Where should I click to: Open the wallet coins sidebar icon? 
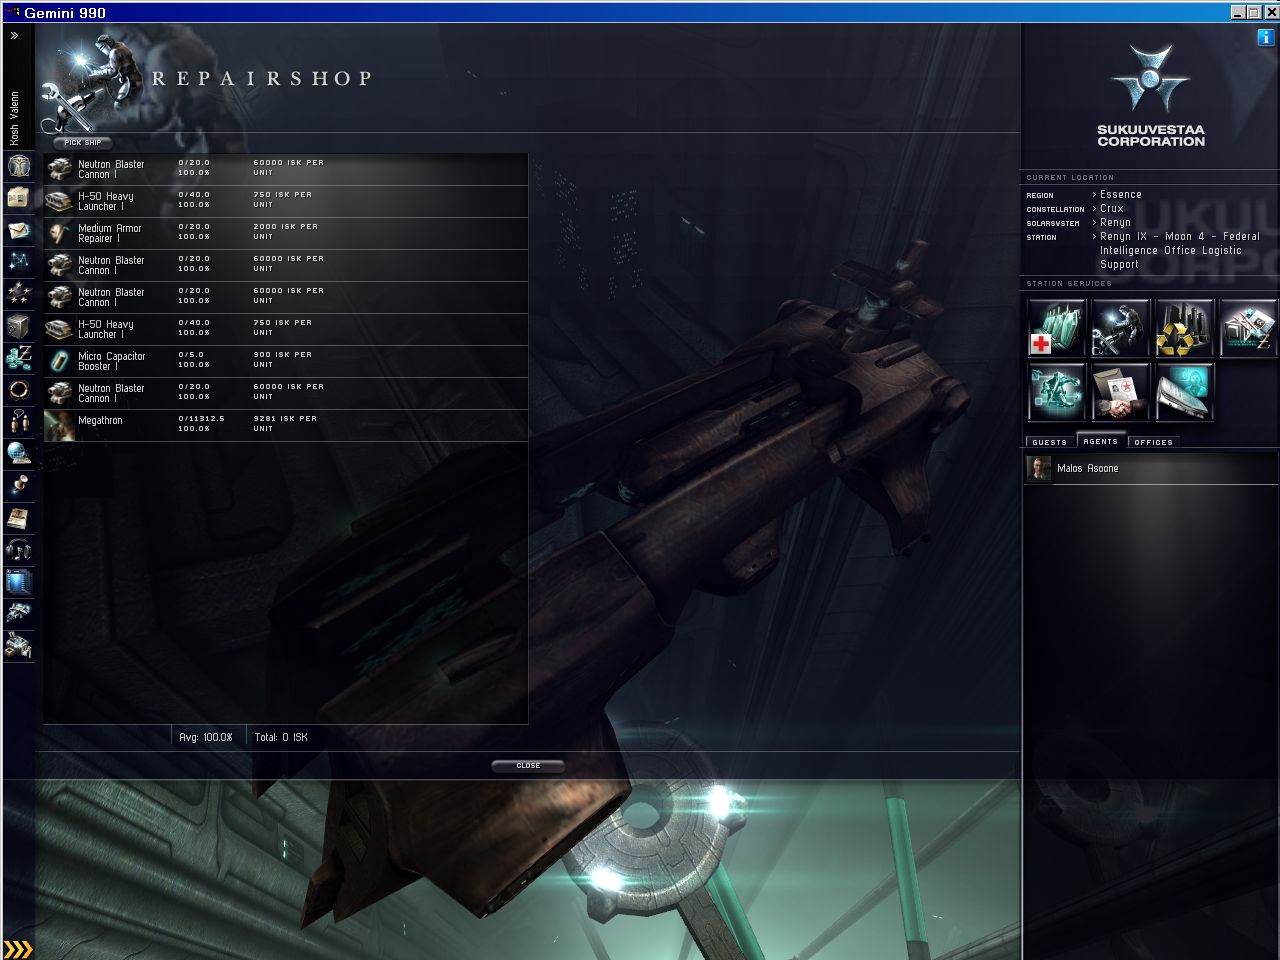point(19,358)
